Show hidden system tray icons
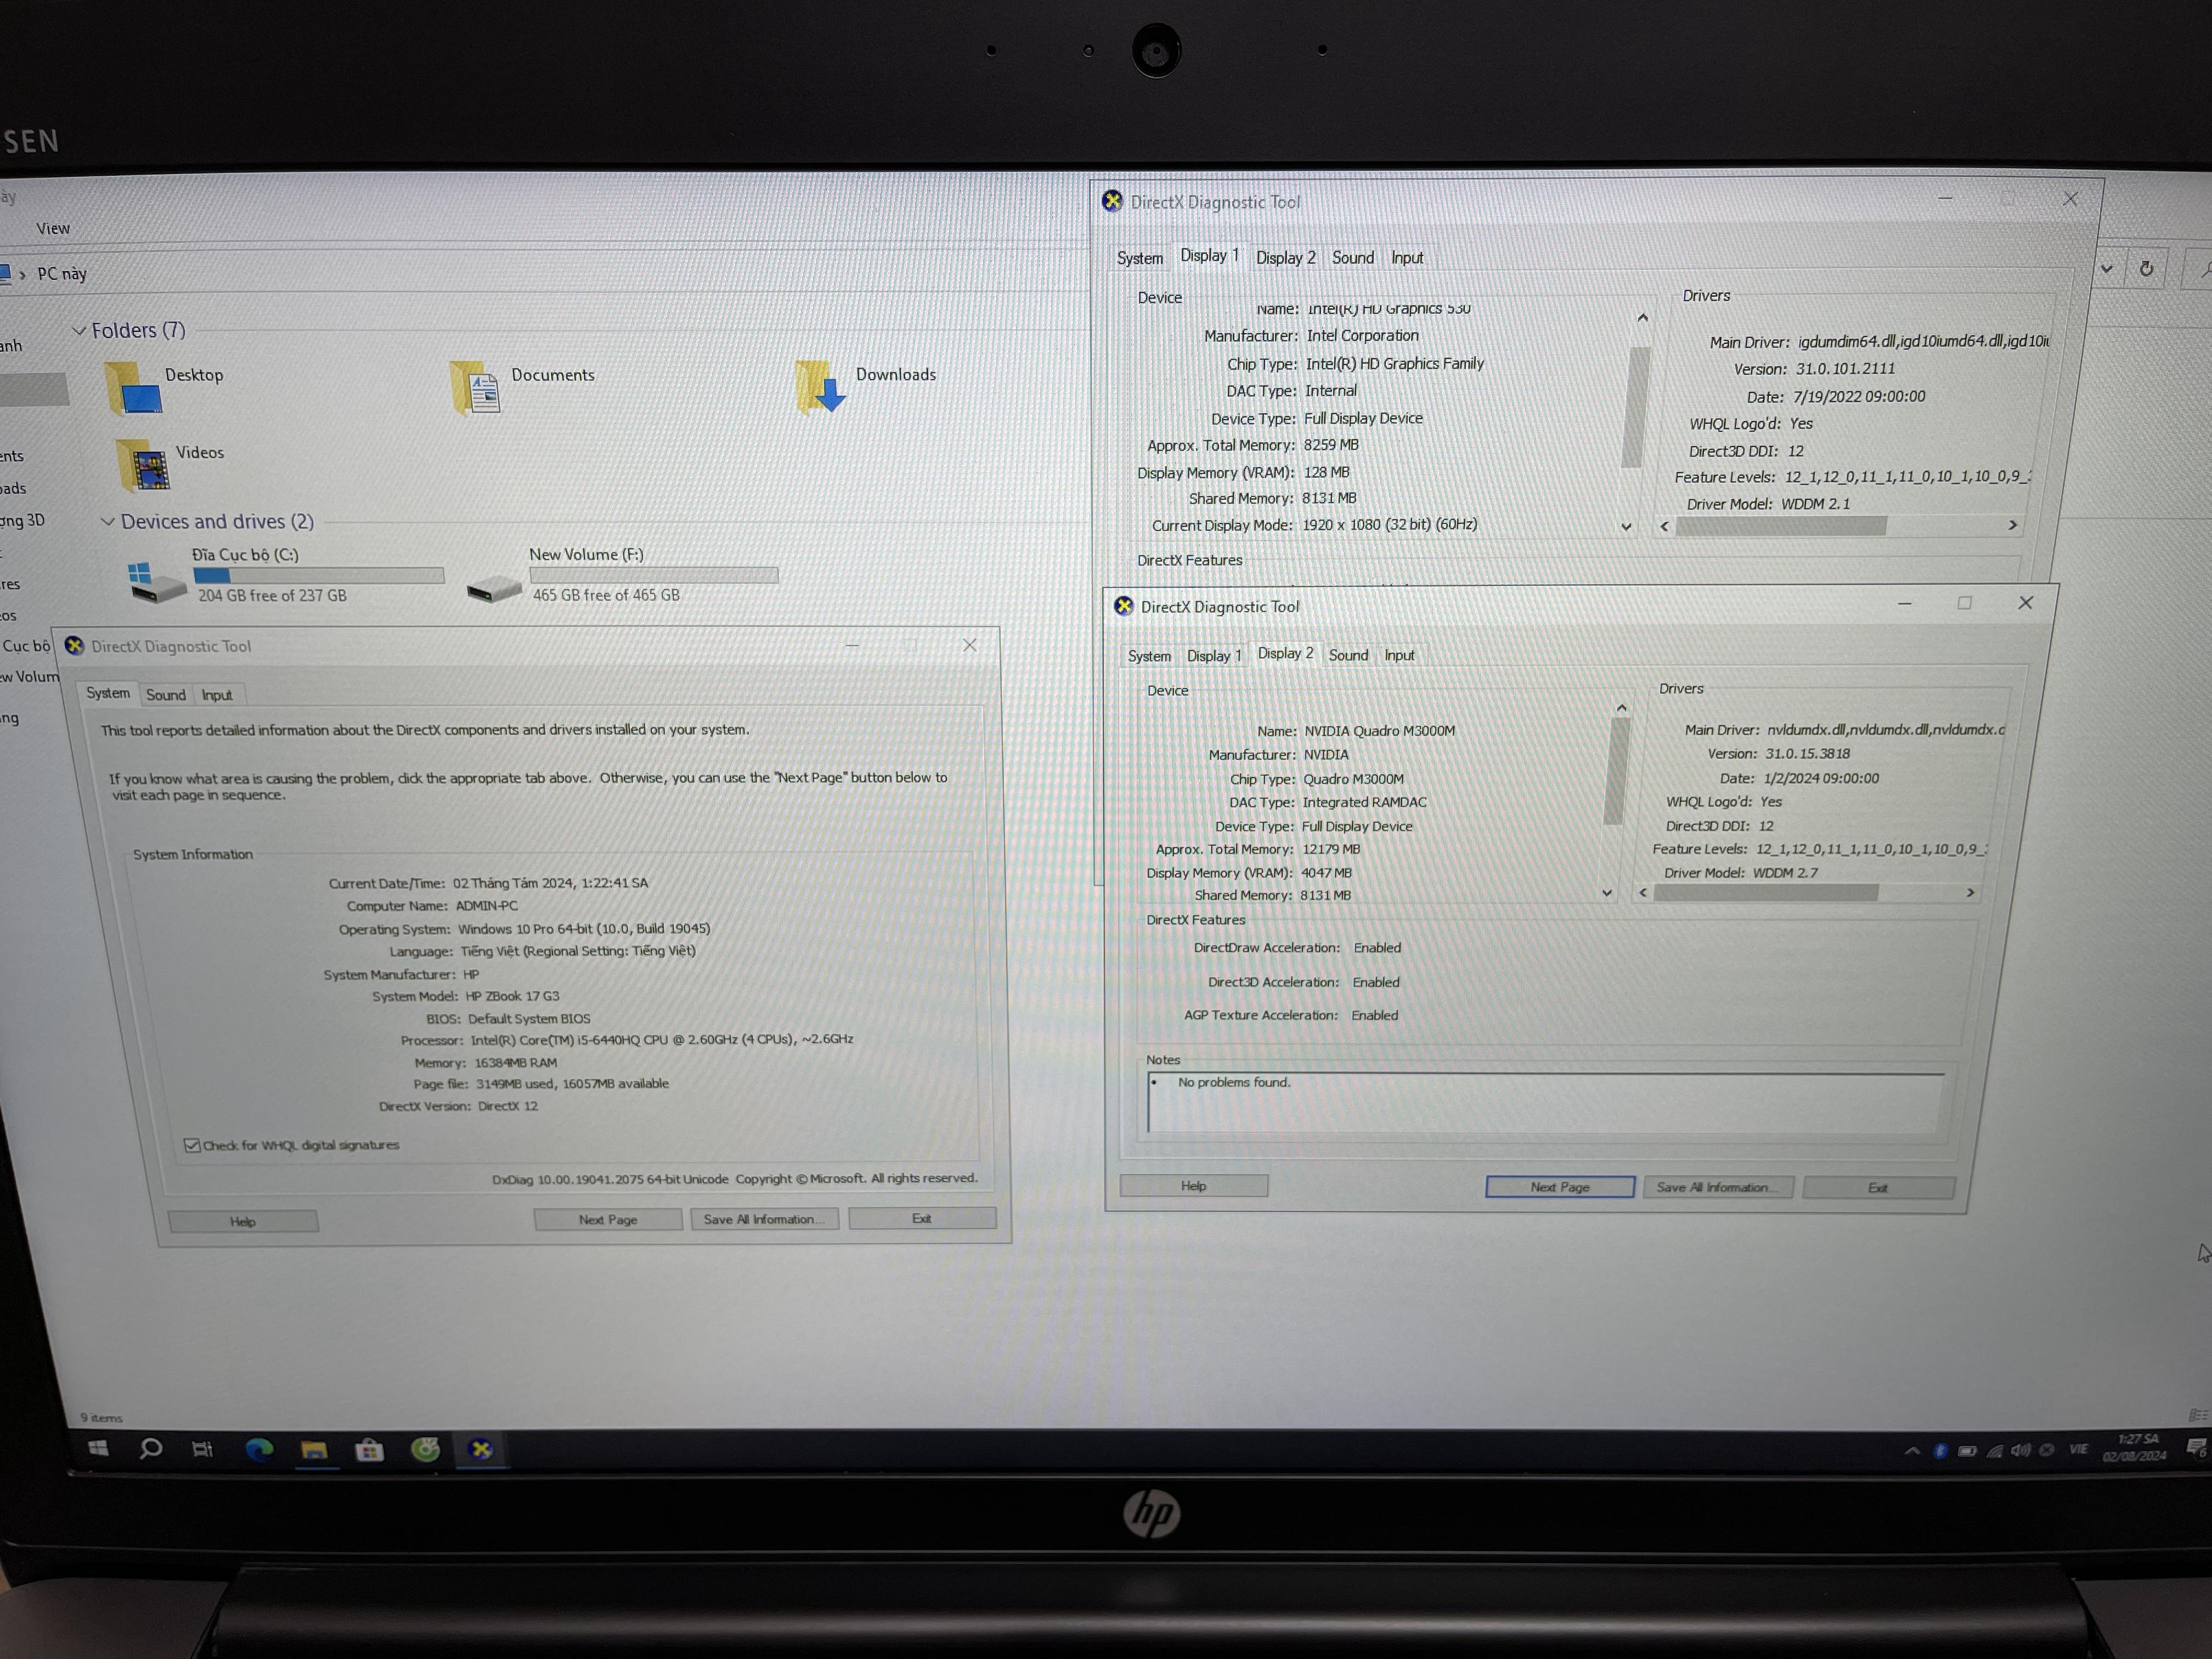The image size is (2212, 1659). tap(1912, 1450)
